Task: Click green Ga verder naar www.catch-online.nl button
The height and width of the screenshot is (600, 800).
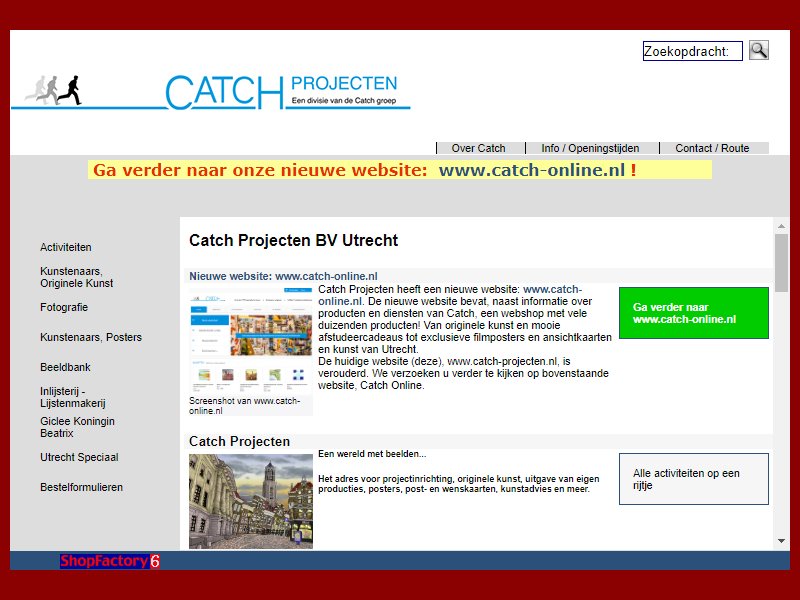Action: (x=694, y=313)
